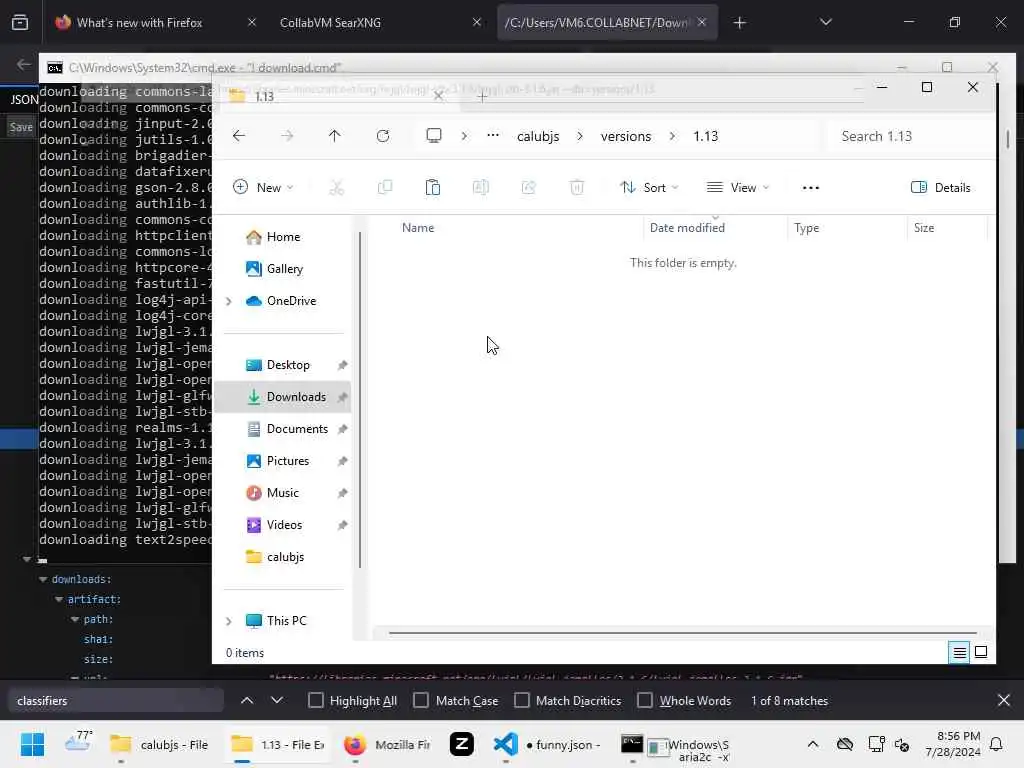The width and height of the screenshot is (1024, 768).
Task: Click the PC monitor icon in address bar
Action: 434,135
